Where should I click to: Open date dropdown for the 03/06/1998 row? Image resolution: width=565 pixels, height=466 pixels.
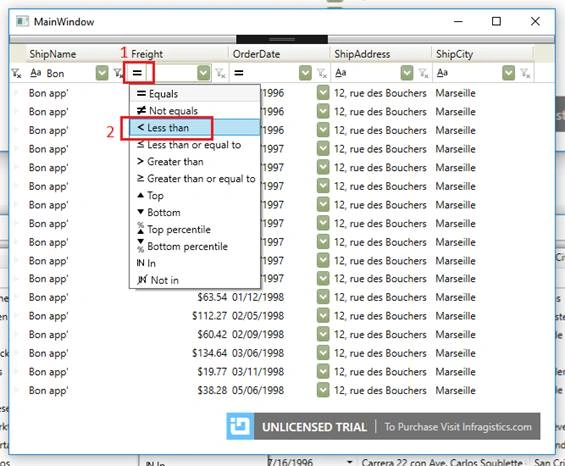click(323, 353)
